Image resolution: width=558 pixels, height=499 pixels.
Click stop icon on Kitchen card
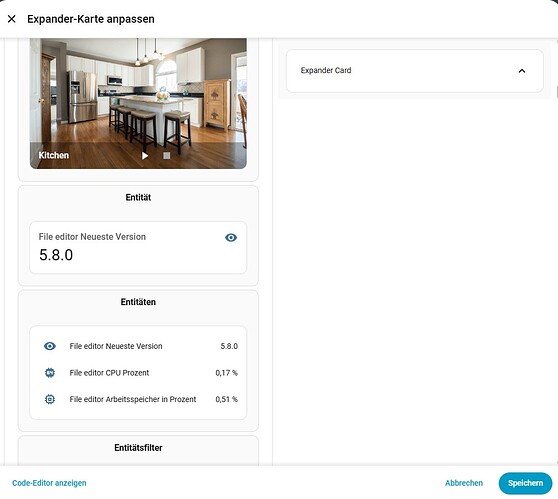(167, 156)
